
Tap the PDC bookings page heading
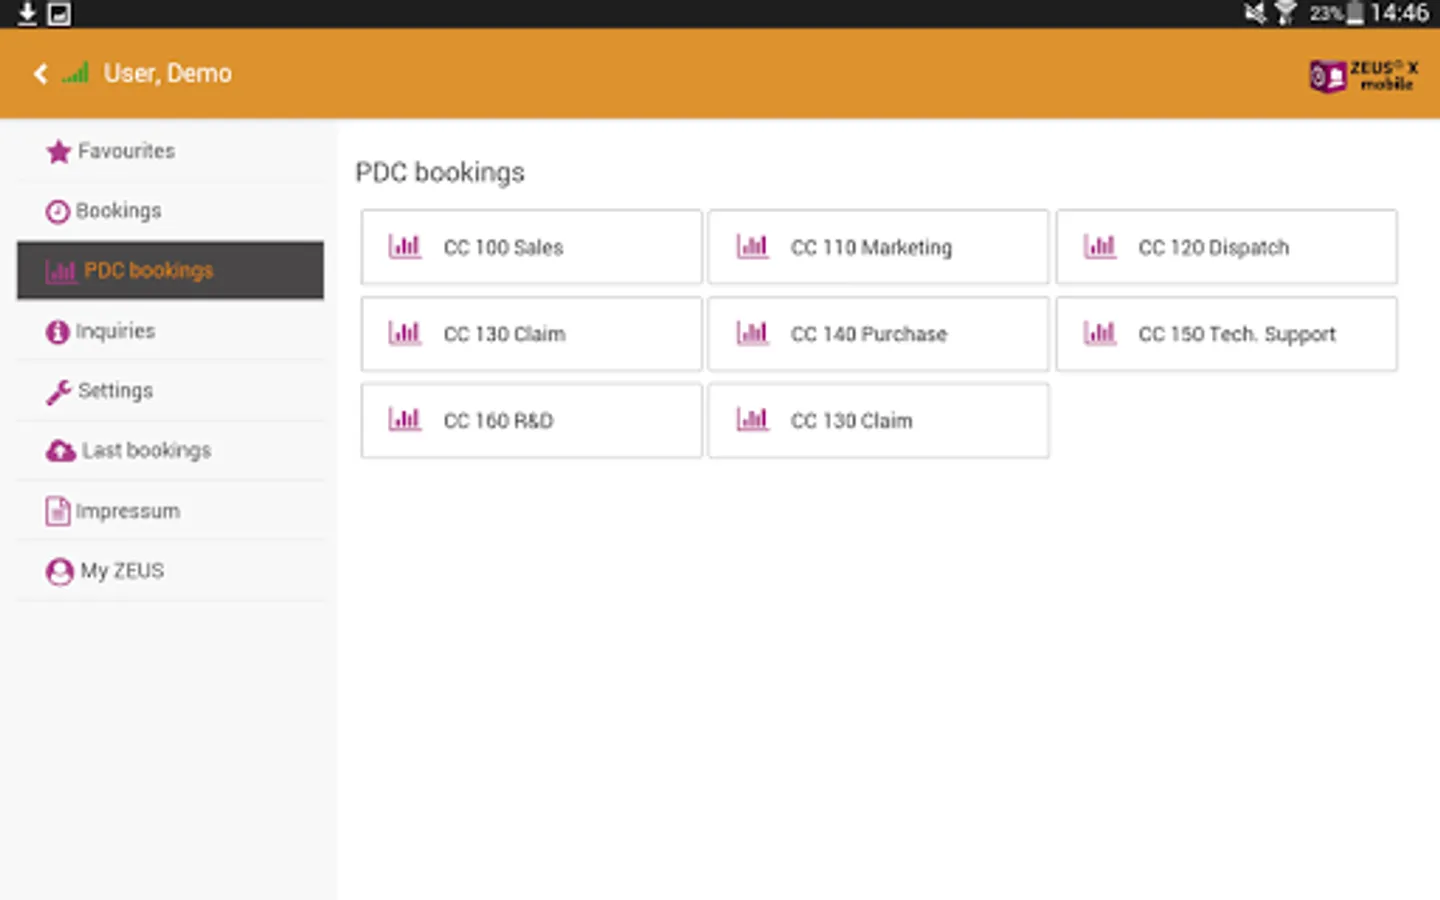tap(440, 173)
